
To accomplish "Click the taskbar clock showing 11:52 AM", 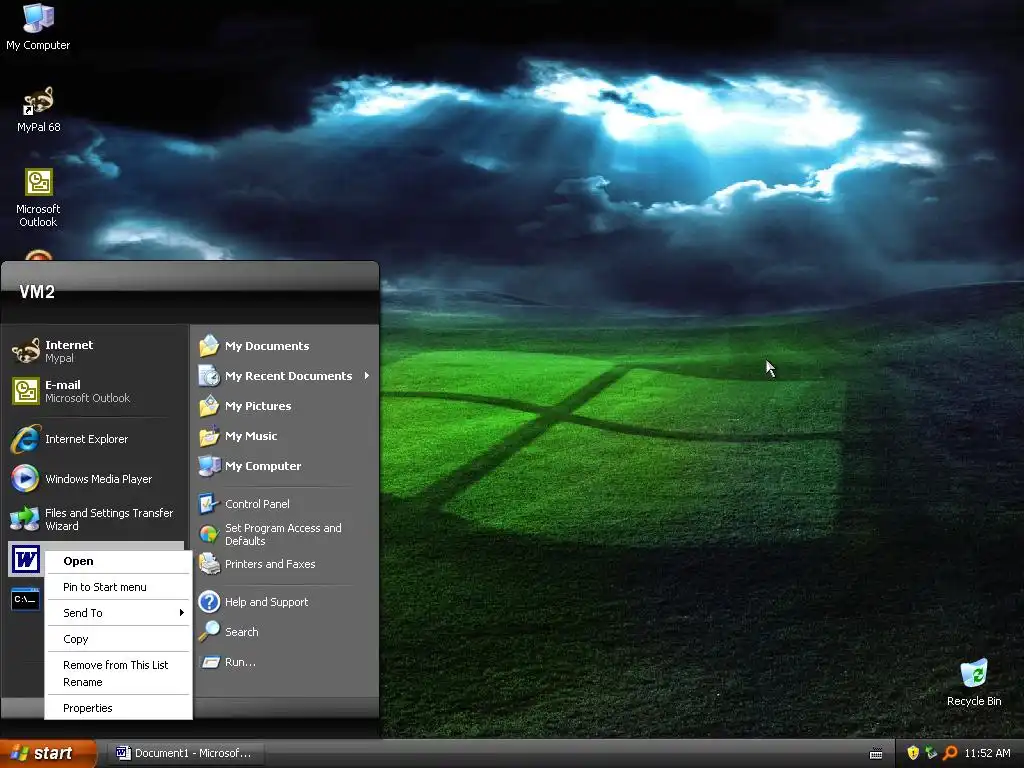I will 987,753.
